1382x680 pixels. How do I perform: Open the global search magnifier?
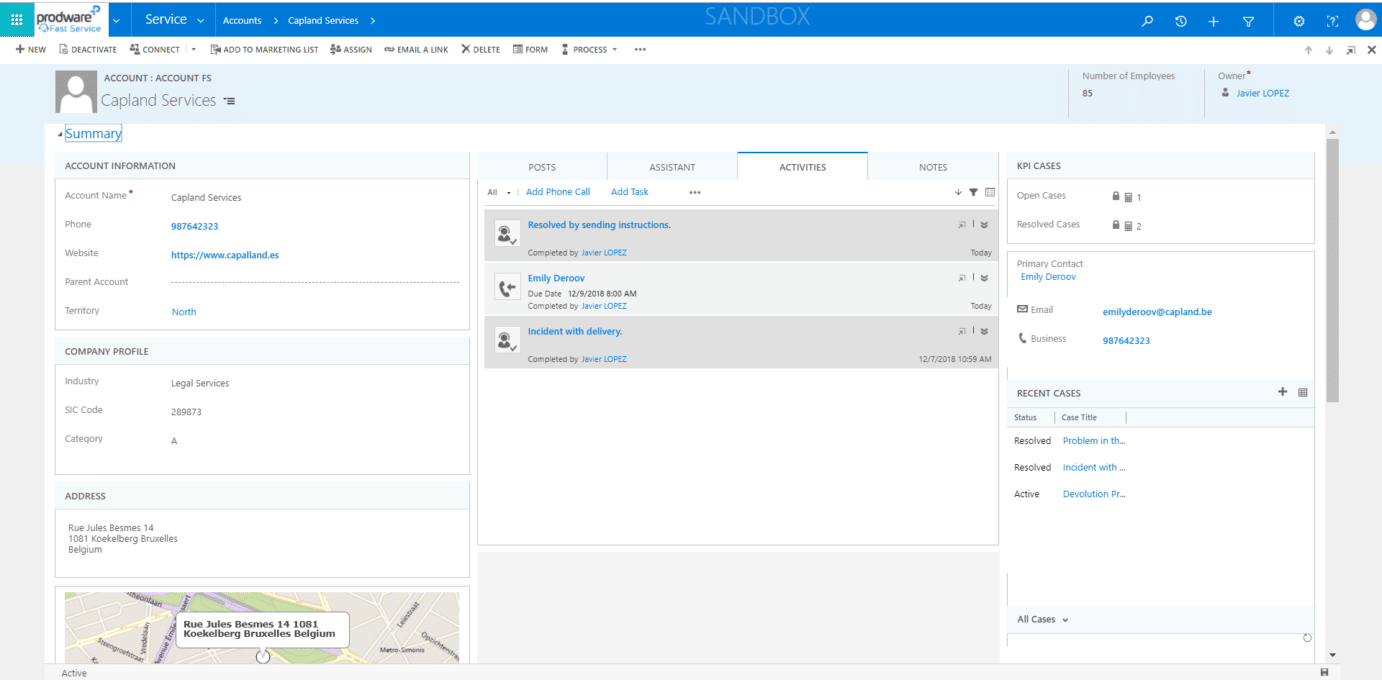point(1148,20)
